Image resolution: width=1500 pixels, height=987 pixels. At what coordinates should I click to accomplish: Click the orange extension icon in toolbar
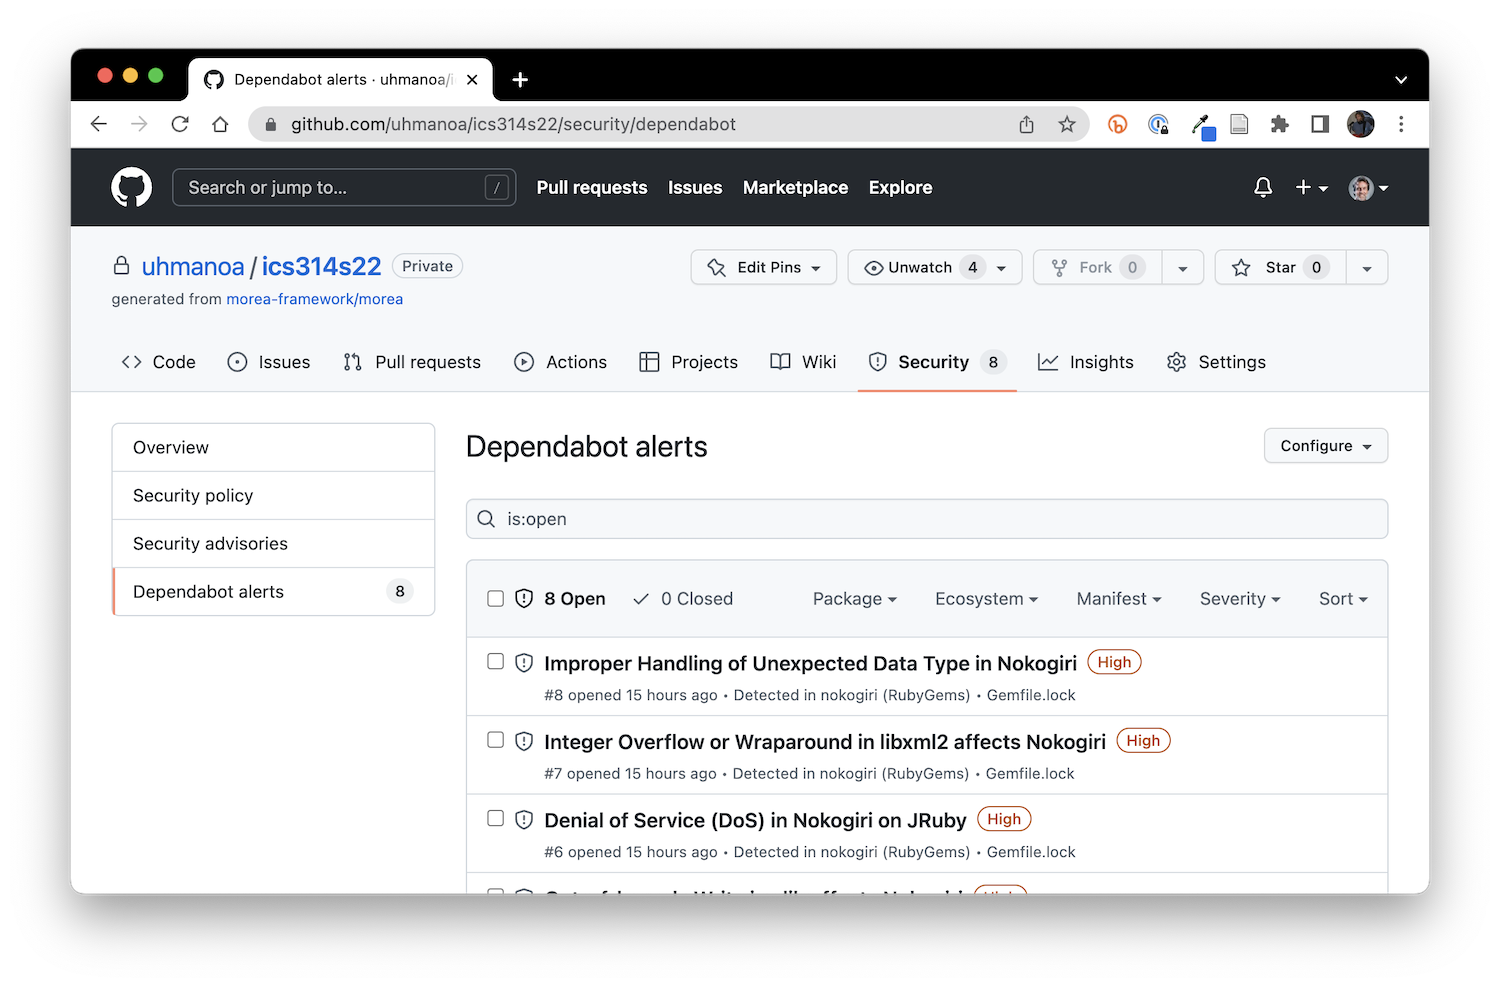1118,124
